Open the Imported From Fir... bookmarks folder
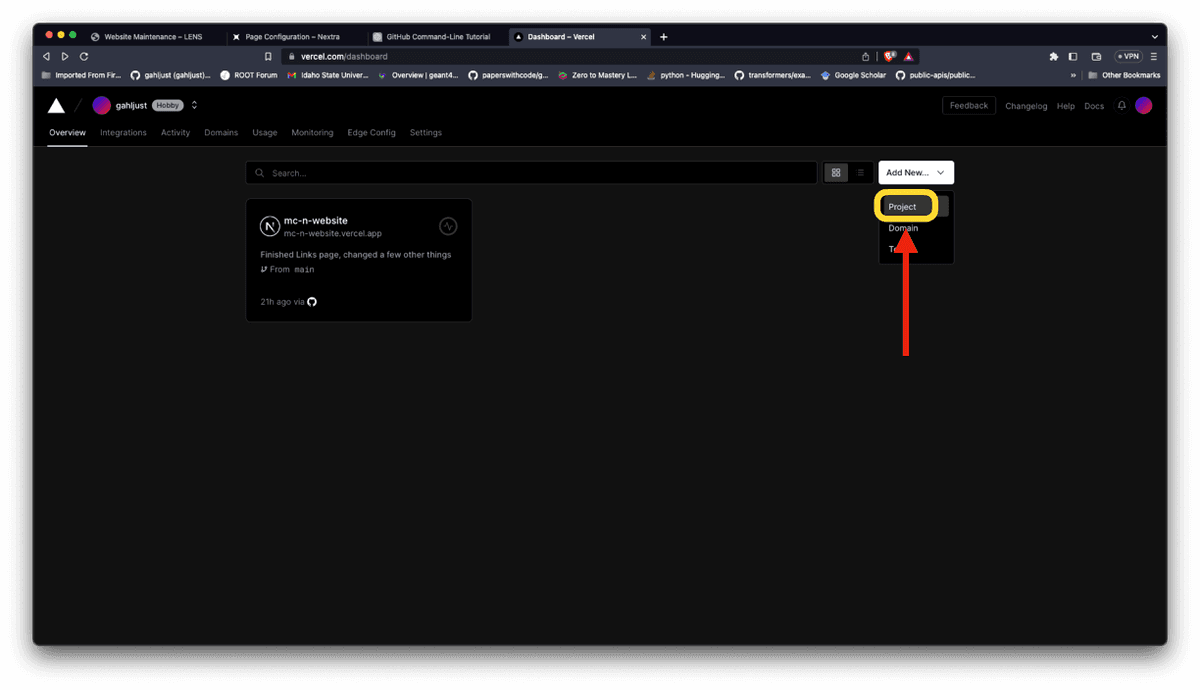This screenshot has width=1200, height=690. click(x=81, y=75)
